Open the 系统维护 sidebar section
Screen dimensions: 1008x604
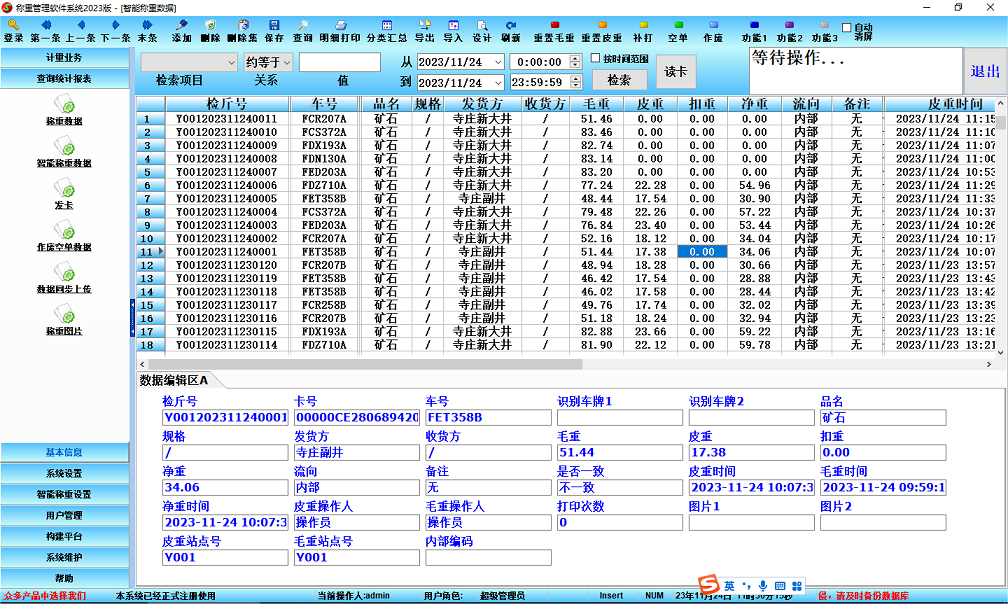click(x=64, y=558)
